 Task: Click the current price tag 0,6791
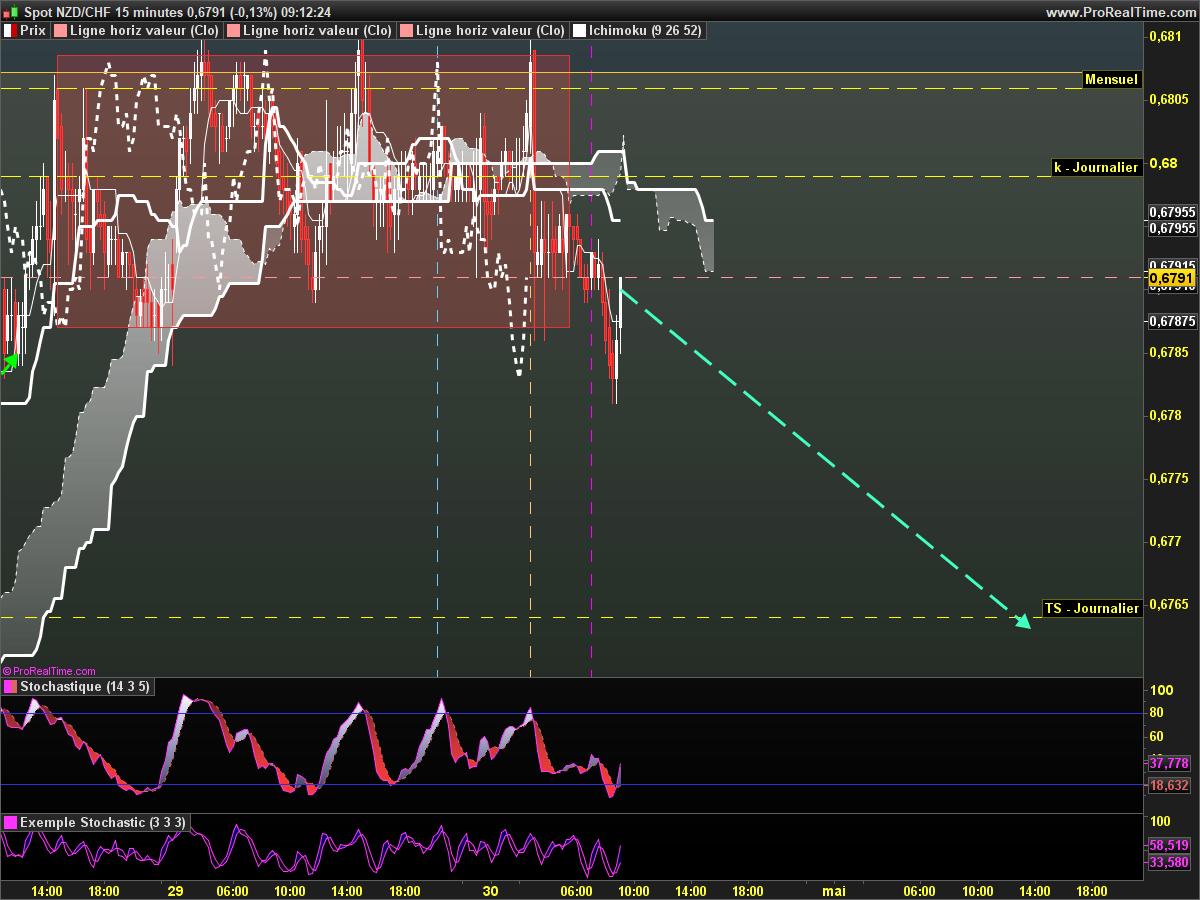(x=1171, y=277)
